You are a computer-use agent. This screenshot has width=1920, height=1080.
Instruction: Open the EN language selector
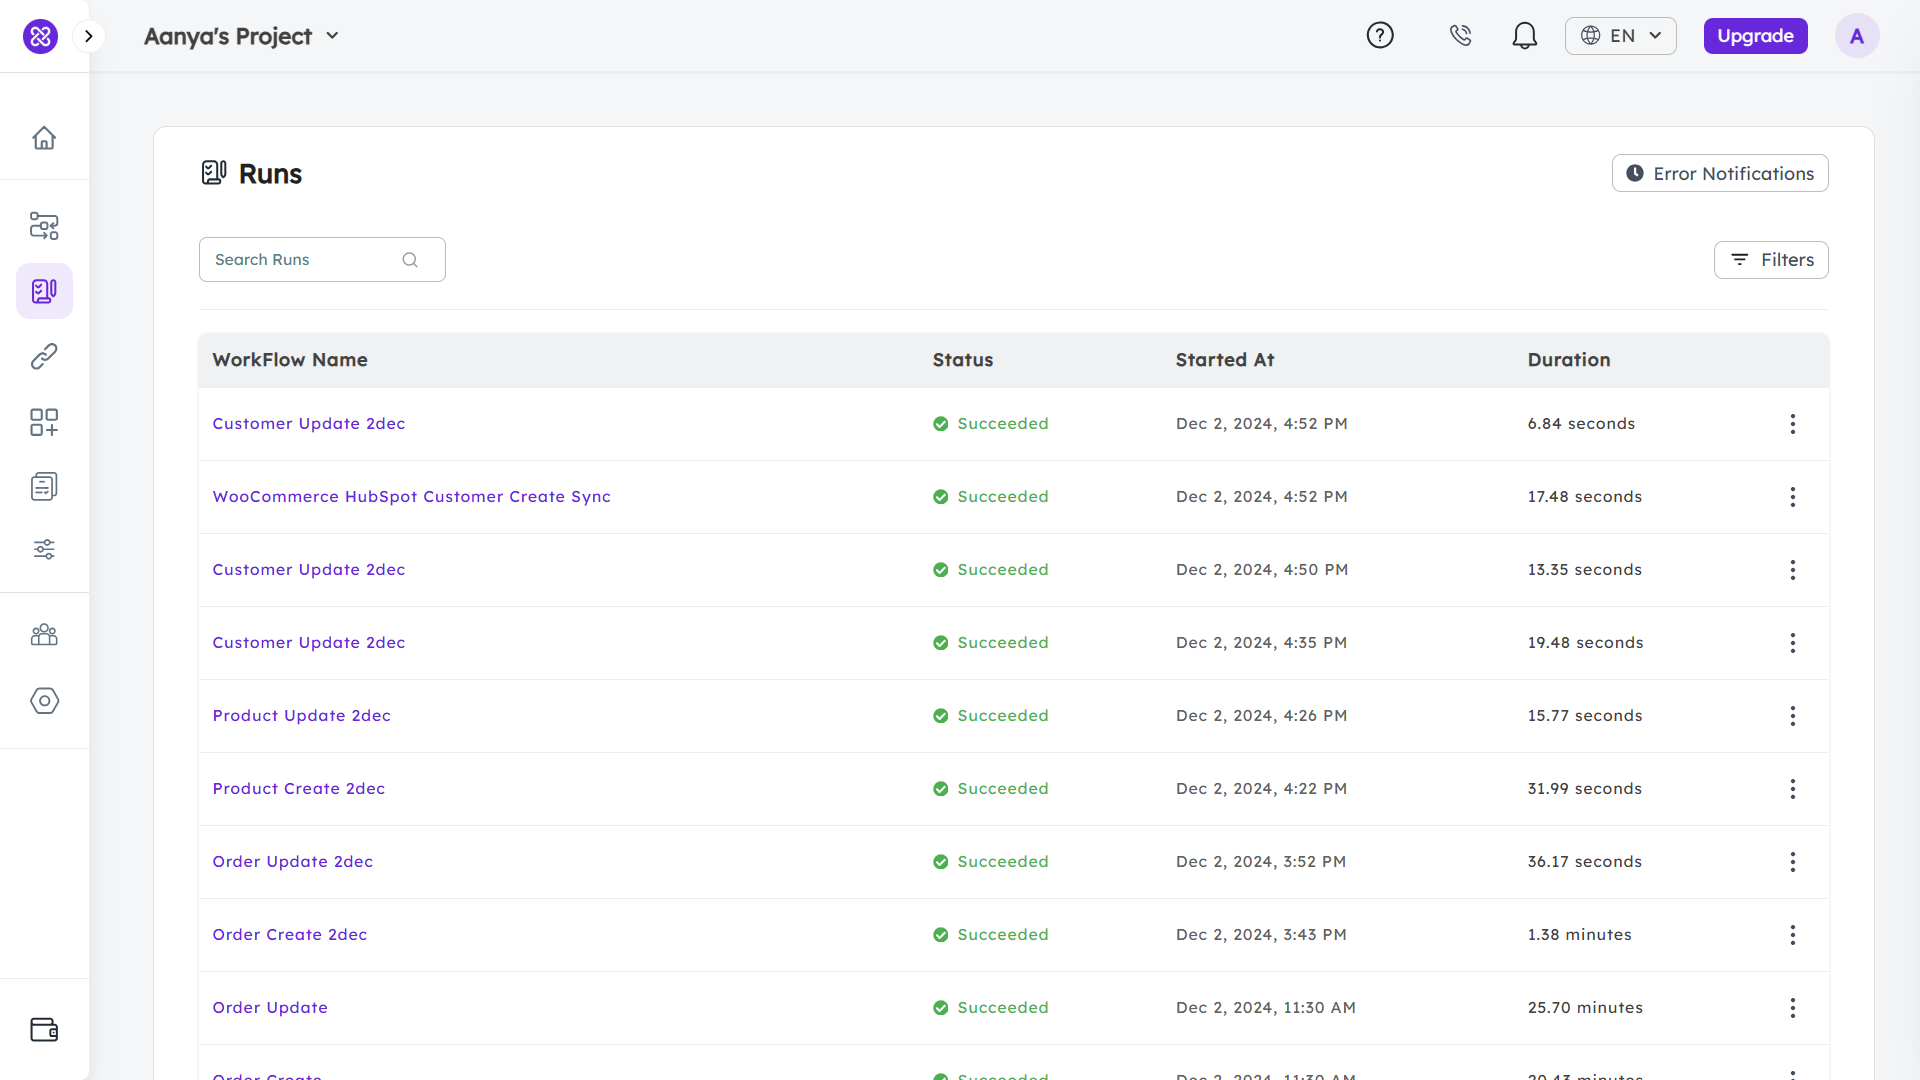1620,35
